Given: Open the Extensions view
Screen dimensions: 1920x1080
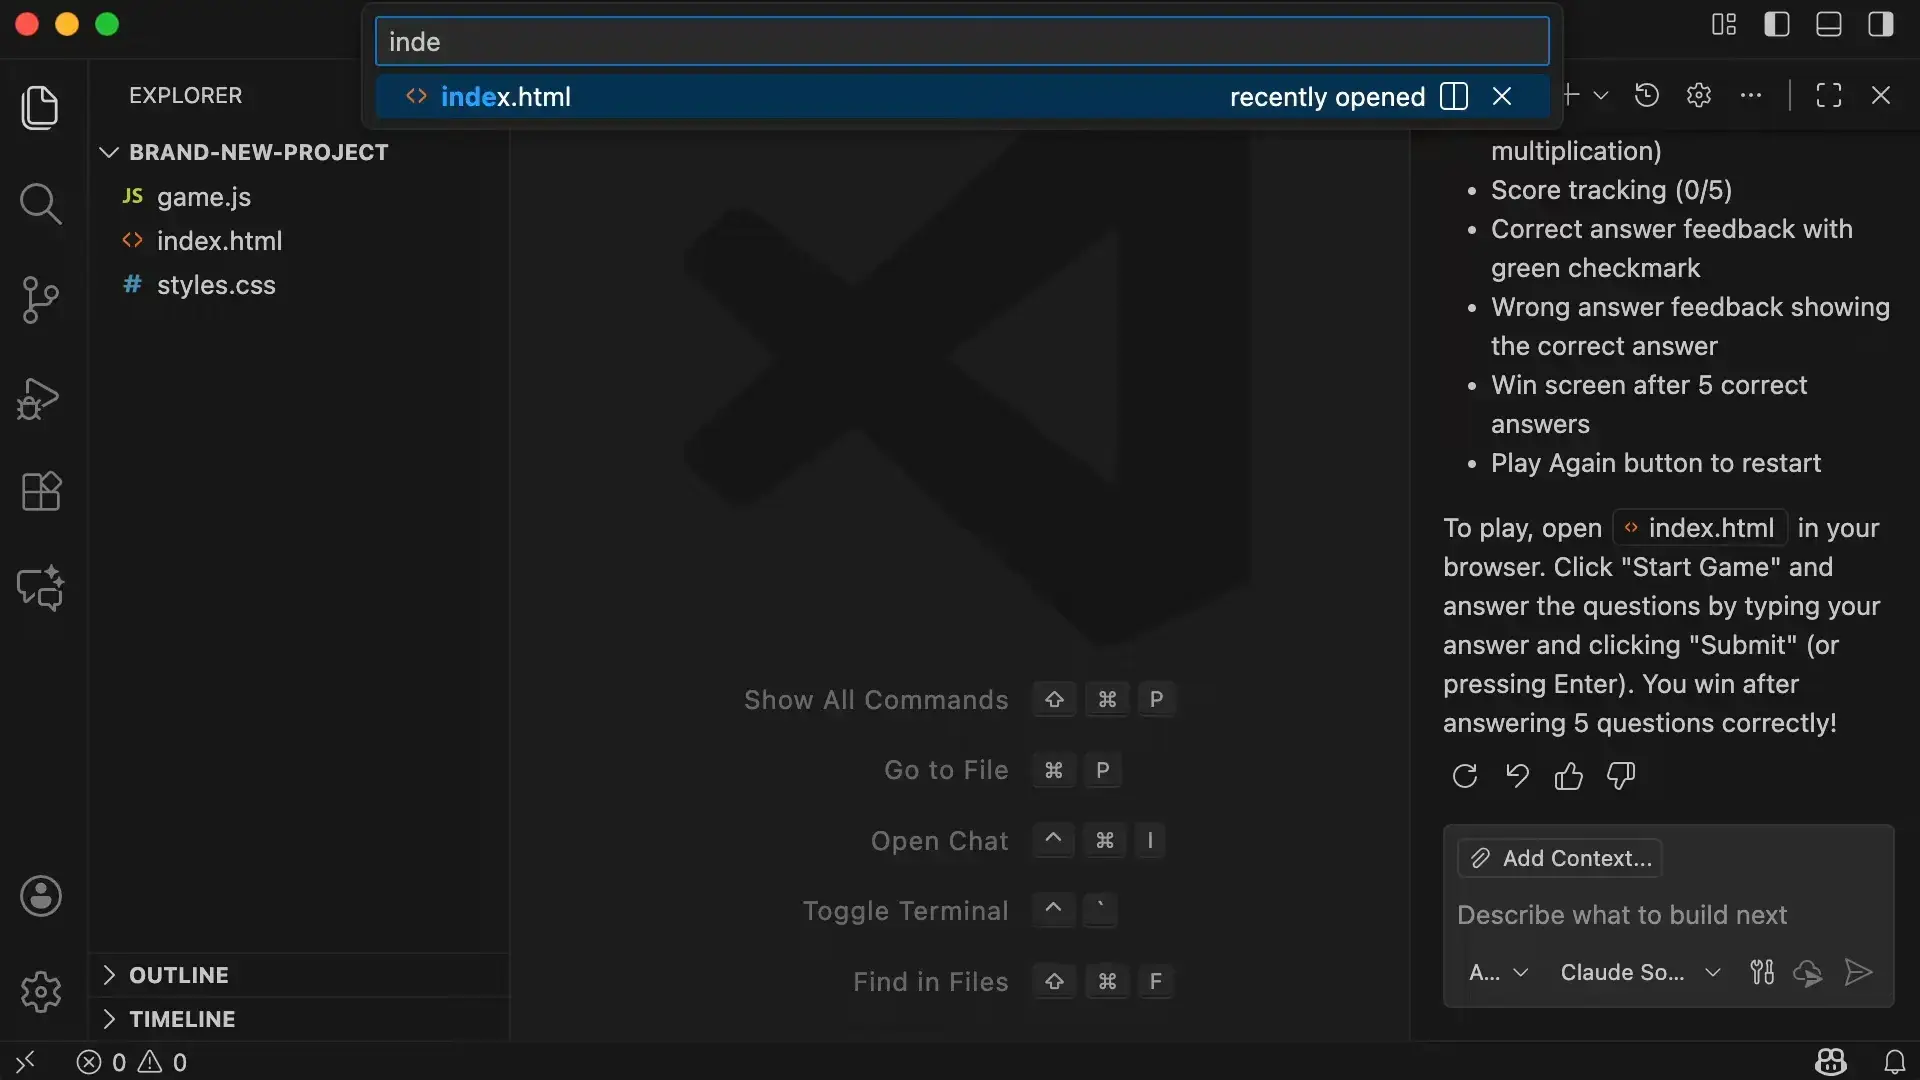Looking at the screenshot, I should (x=40, y=492).
